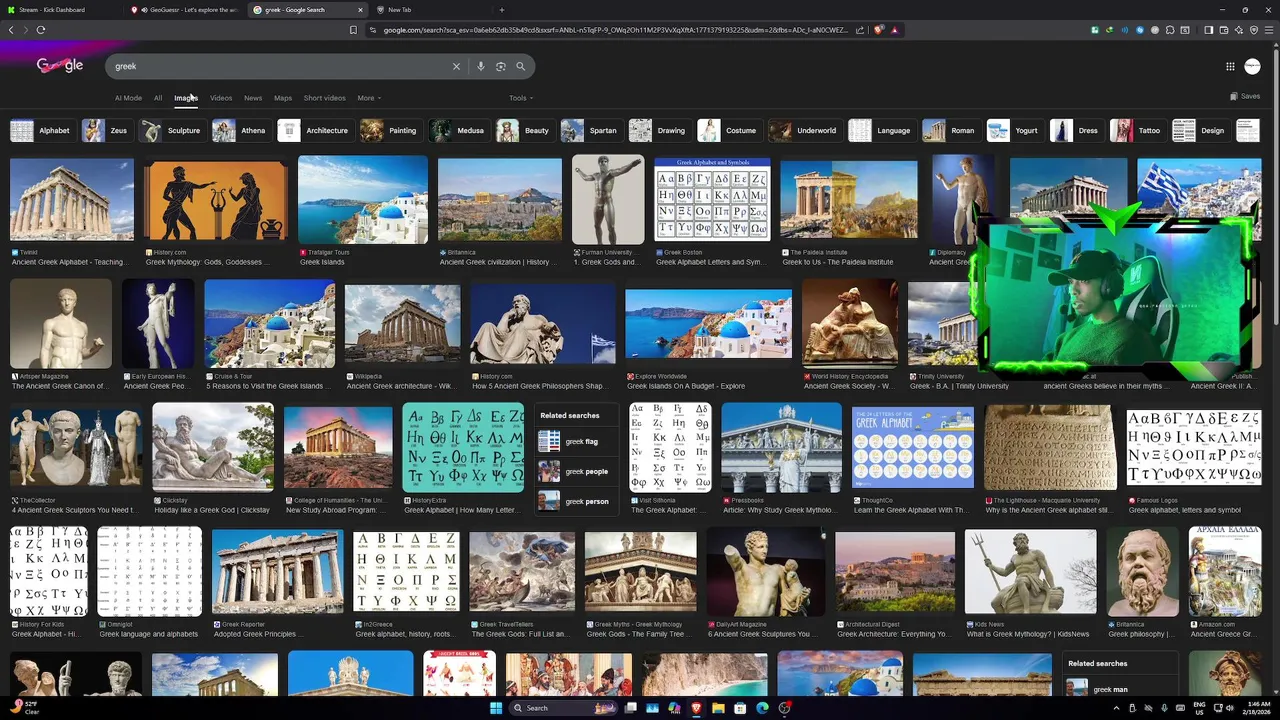
Task: Filter images by Sculpture chip
Action: 173,130
